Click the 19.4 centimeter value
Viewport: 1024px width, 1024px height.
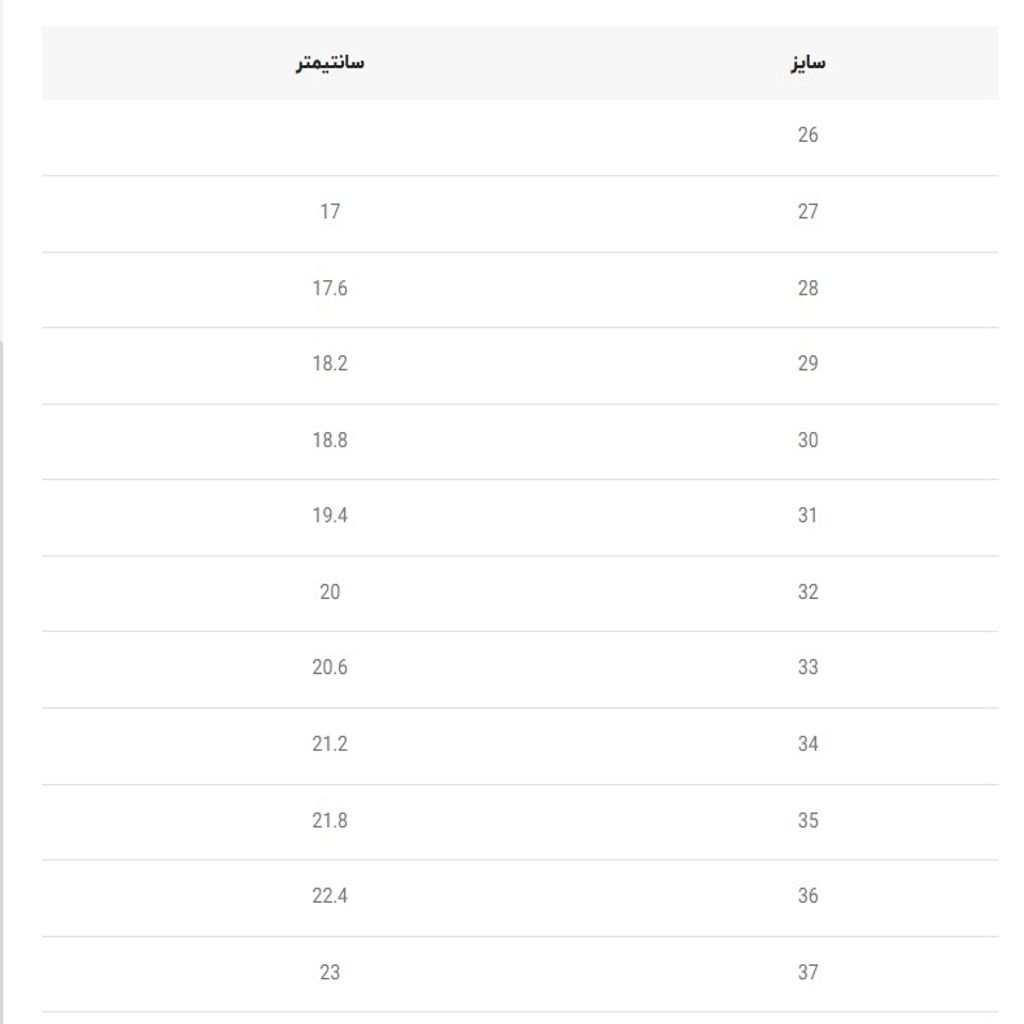coord(330,515)
